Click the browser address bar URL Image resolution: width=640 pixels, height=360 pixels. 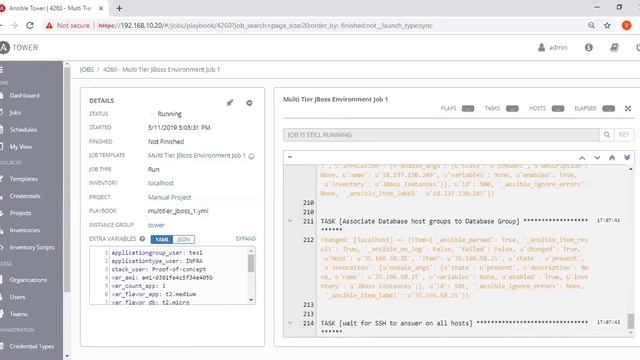tap(265, 26)
